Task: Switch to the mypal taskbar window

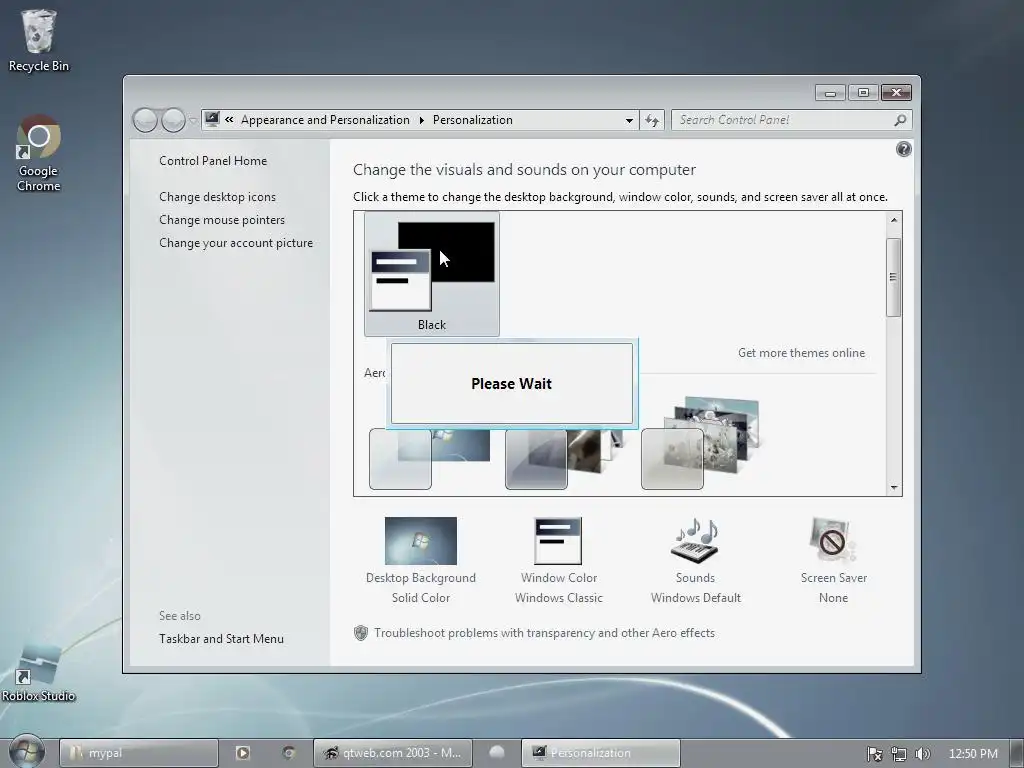Action: [x=138, y=753]
